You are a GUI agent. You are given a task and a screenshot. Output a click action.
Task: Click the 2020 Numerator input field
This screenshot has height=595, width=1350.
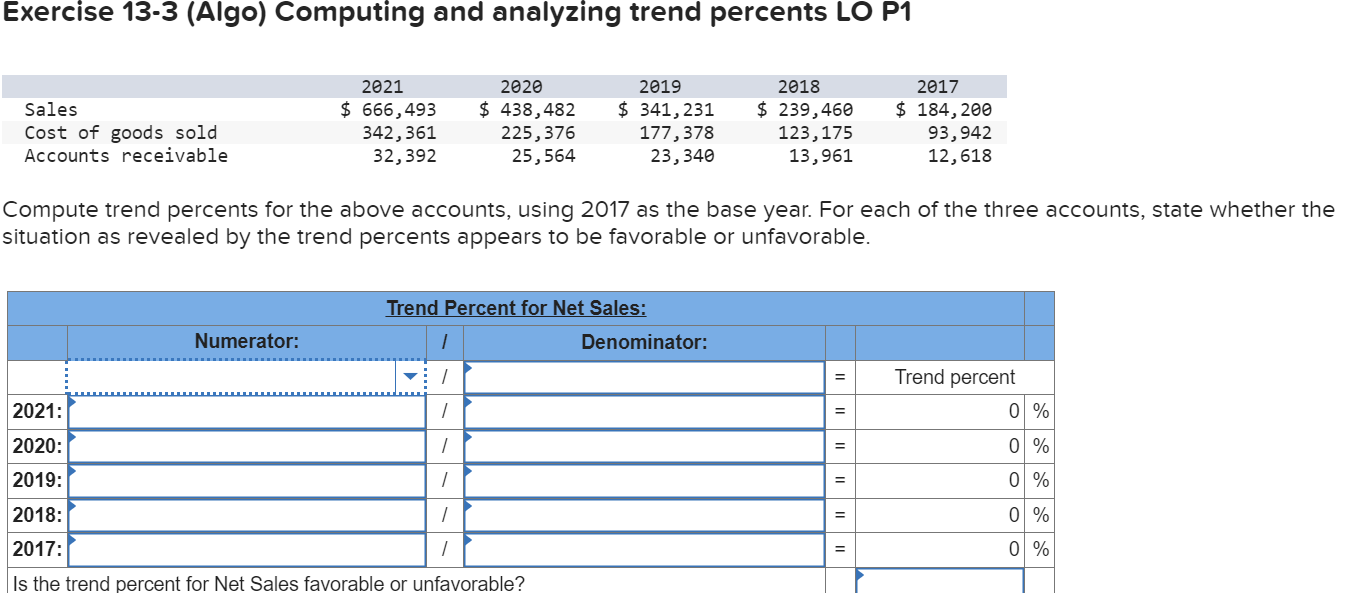pos(245,445)
